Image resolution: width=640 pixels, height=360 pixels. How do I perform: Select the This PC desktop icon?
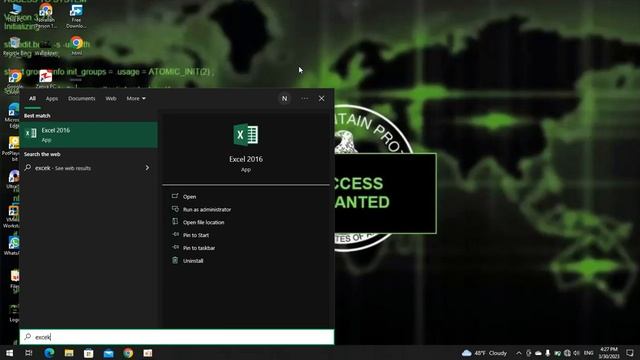coord(16,13)
